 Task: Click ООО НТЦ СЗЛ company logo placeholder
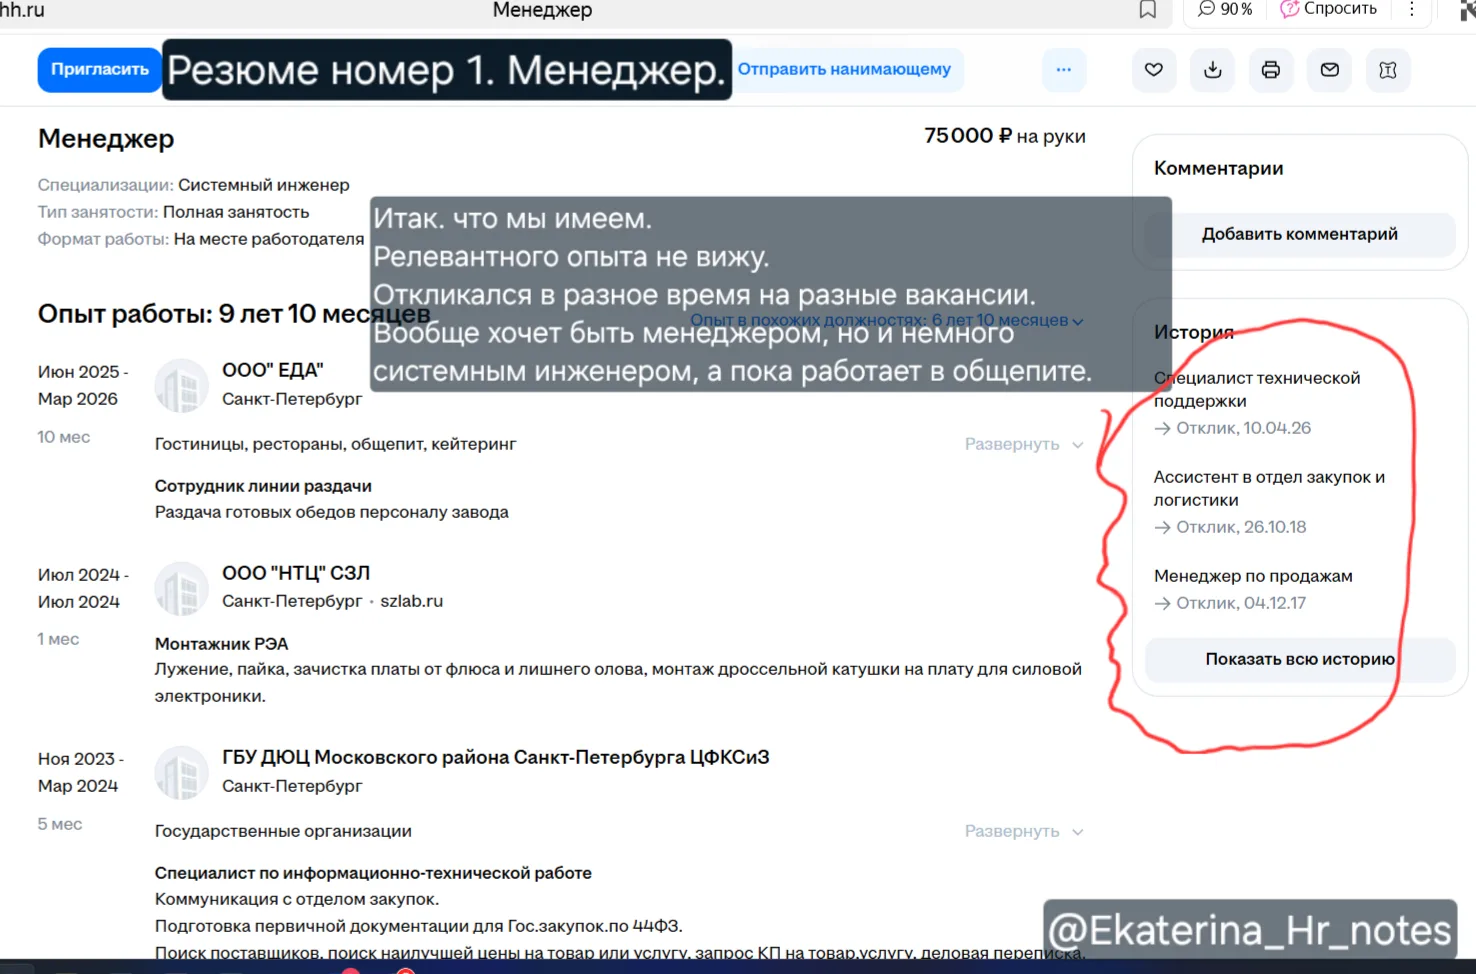pos(181,589)
